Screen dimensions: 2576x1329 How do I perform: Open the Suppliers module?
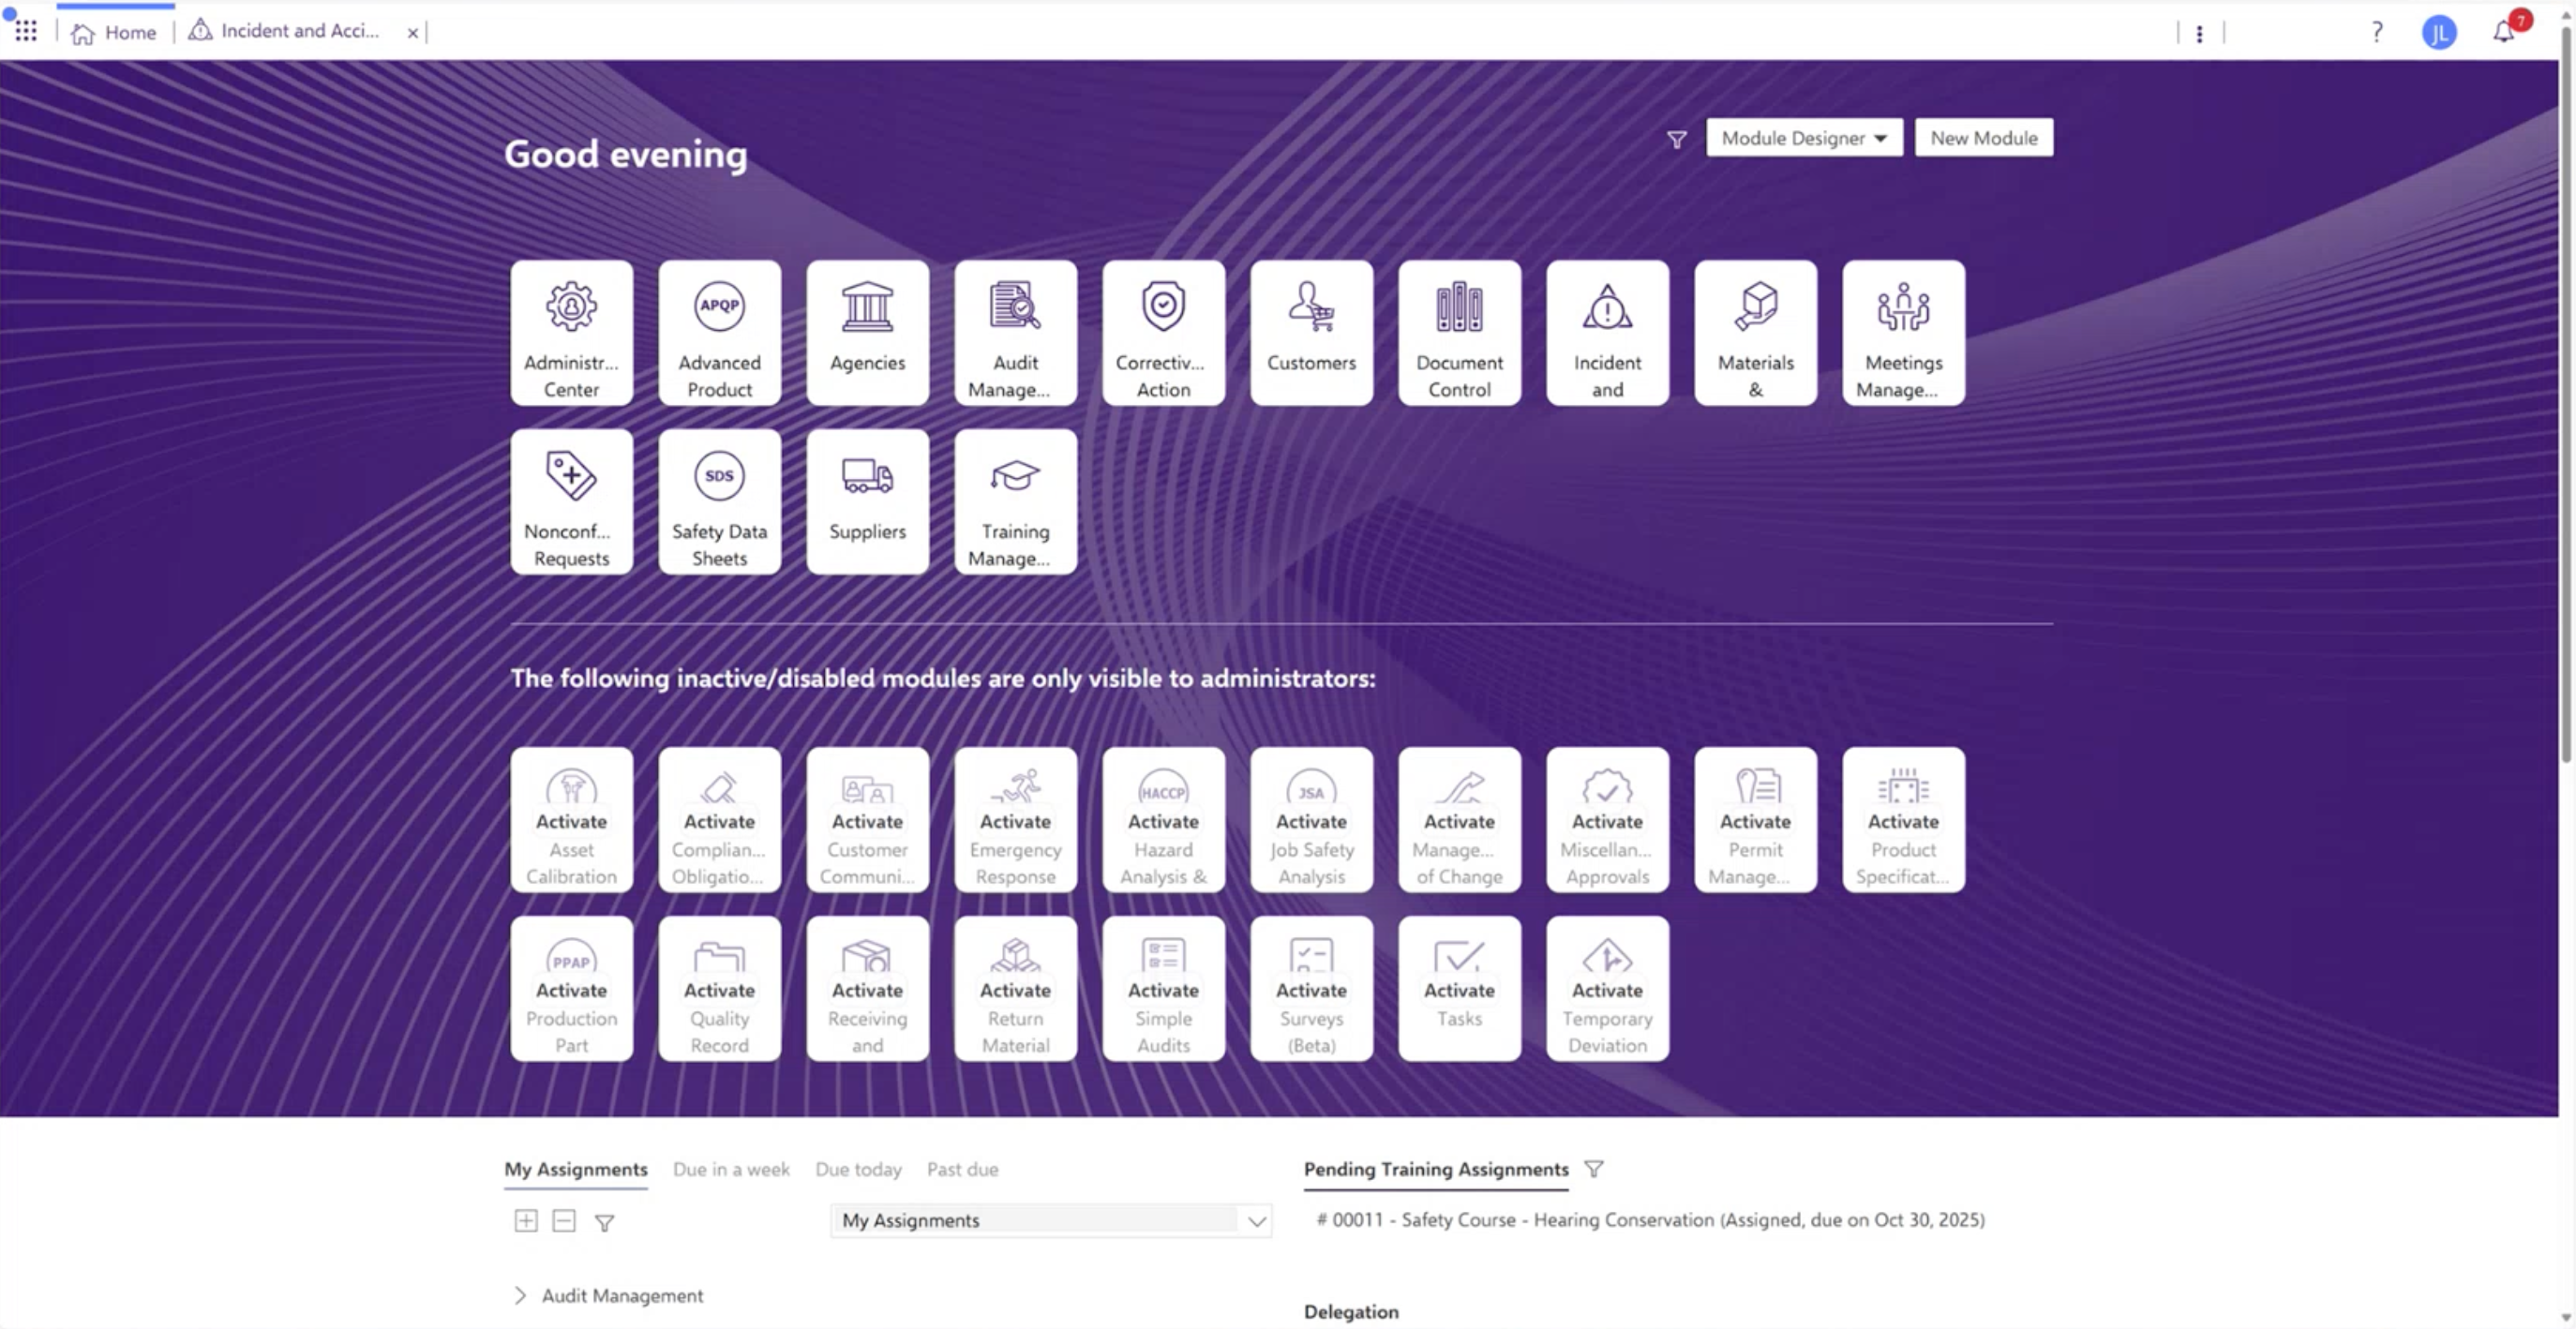867,501
